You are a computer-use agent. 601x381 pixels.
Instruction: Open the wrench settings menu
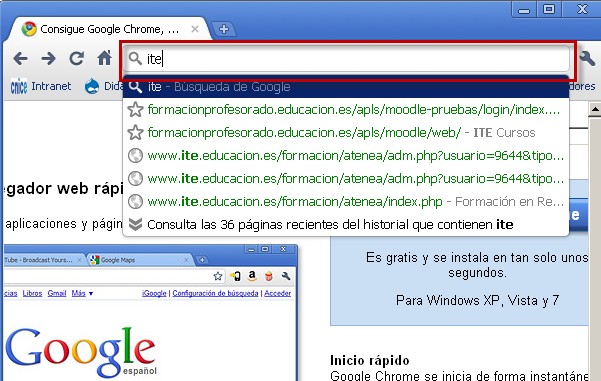(x=586, y=59)
